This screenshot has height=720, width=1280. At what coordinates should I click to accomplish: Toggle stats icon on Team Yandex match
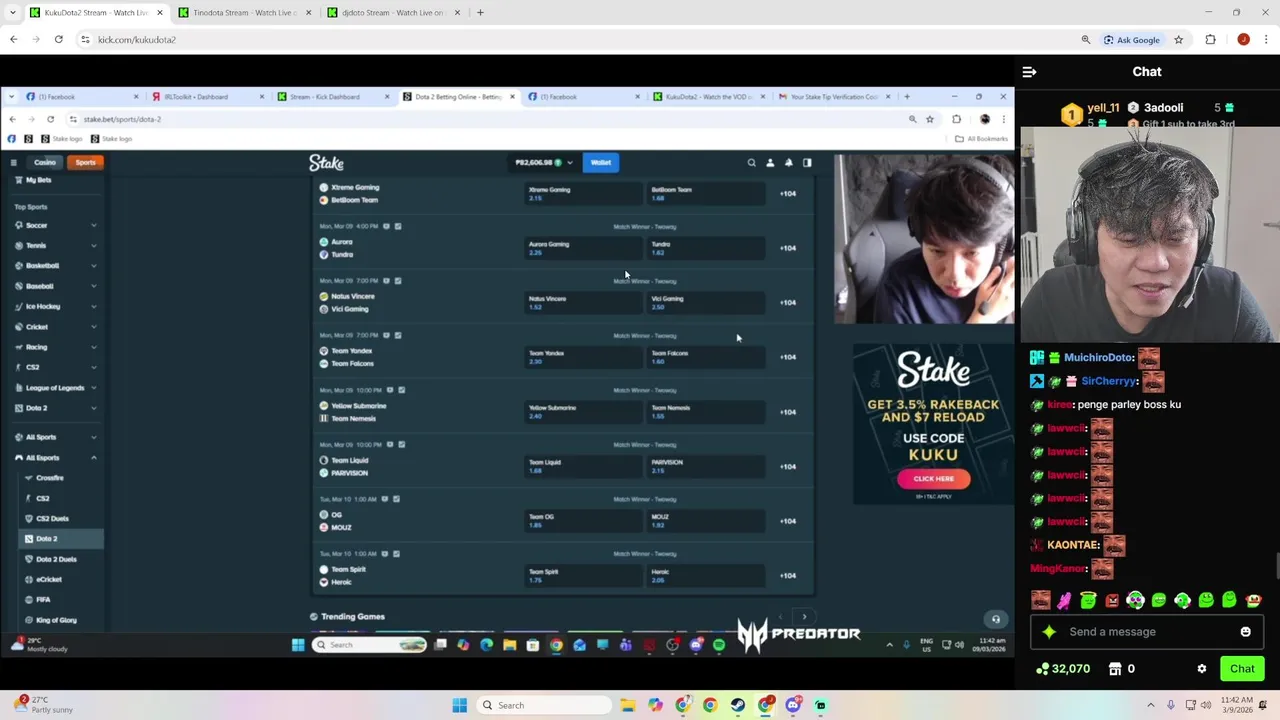click(398, 335)
